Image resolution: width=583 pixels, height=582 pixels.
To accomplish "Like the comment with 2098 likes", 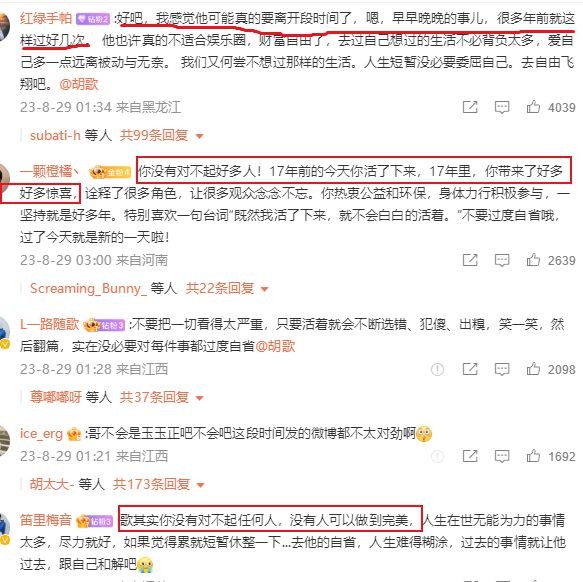I will point(533,369).
